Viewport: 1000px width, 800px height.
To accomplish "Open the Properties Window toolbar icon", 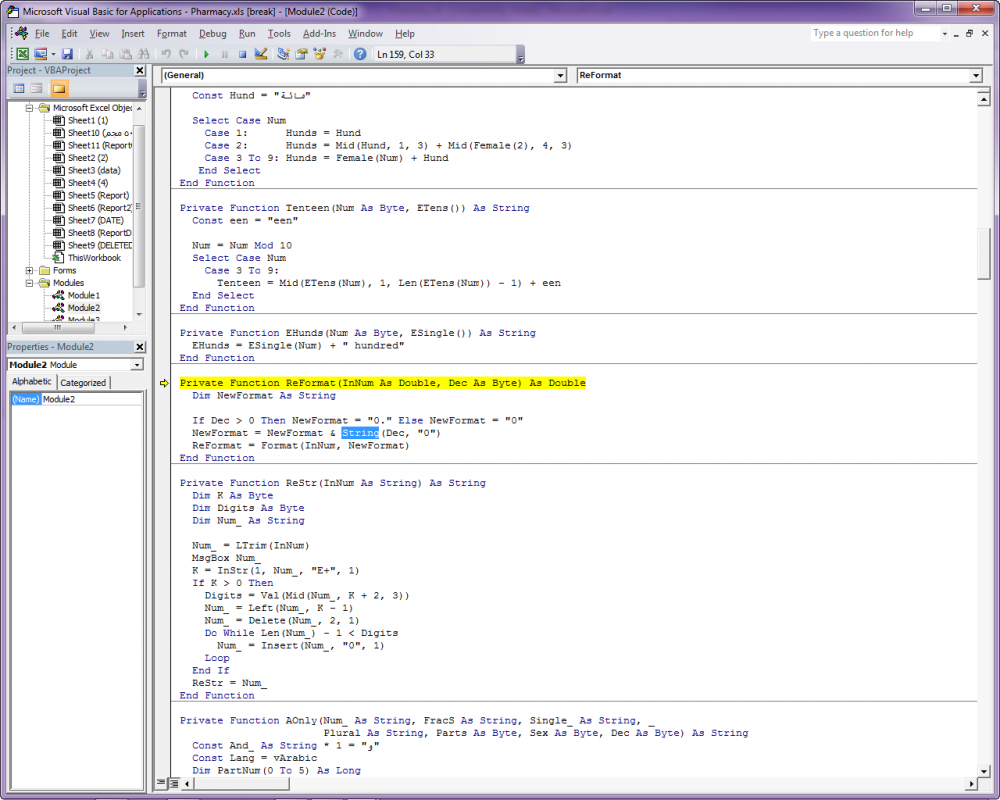I will coord(301,54).
